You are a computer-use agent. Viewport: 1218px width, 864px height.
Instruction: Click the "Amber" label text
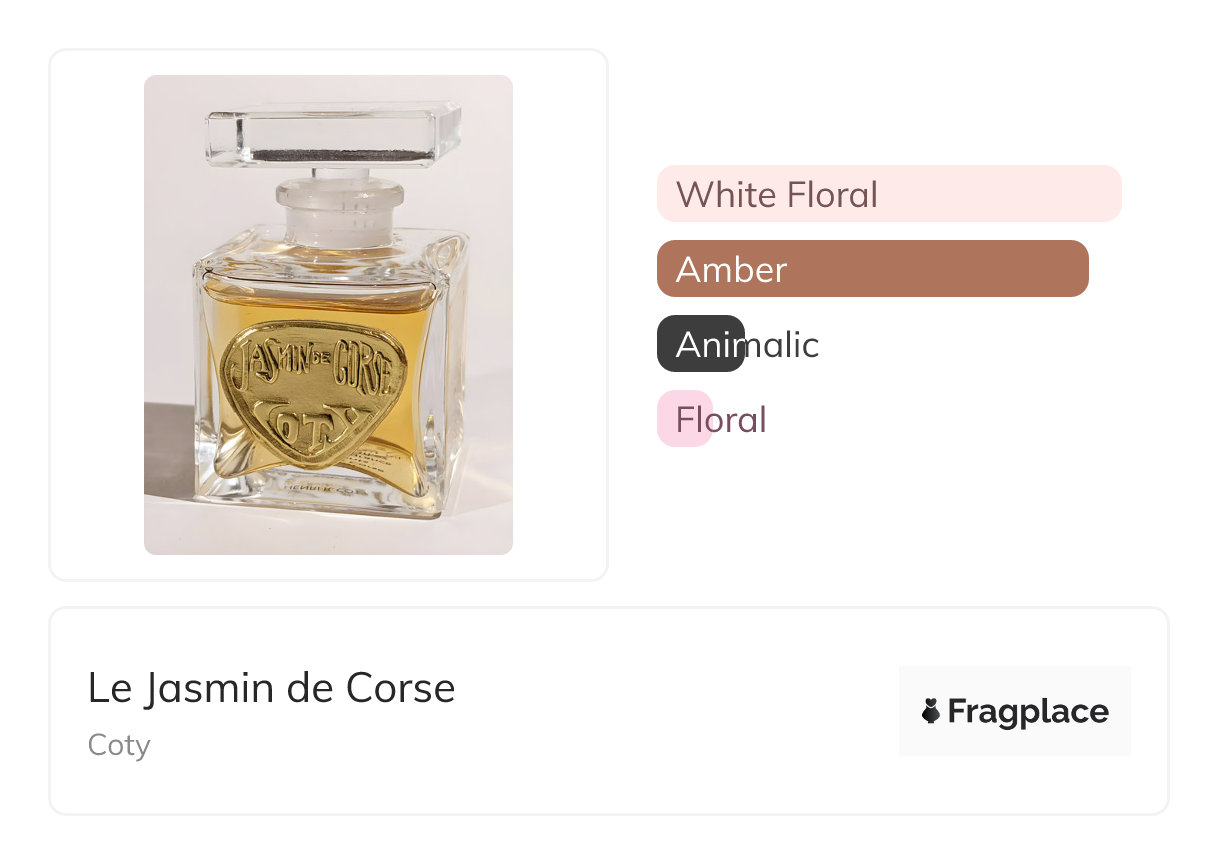pyautogui.click(x=731, y=269)
